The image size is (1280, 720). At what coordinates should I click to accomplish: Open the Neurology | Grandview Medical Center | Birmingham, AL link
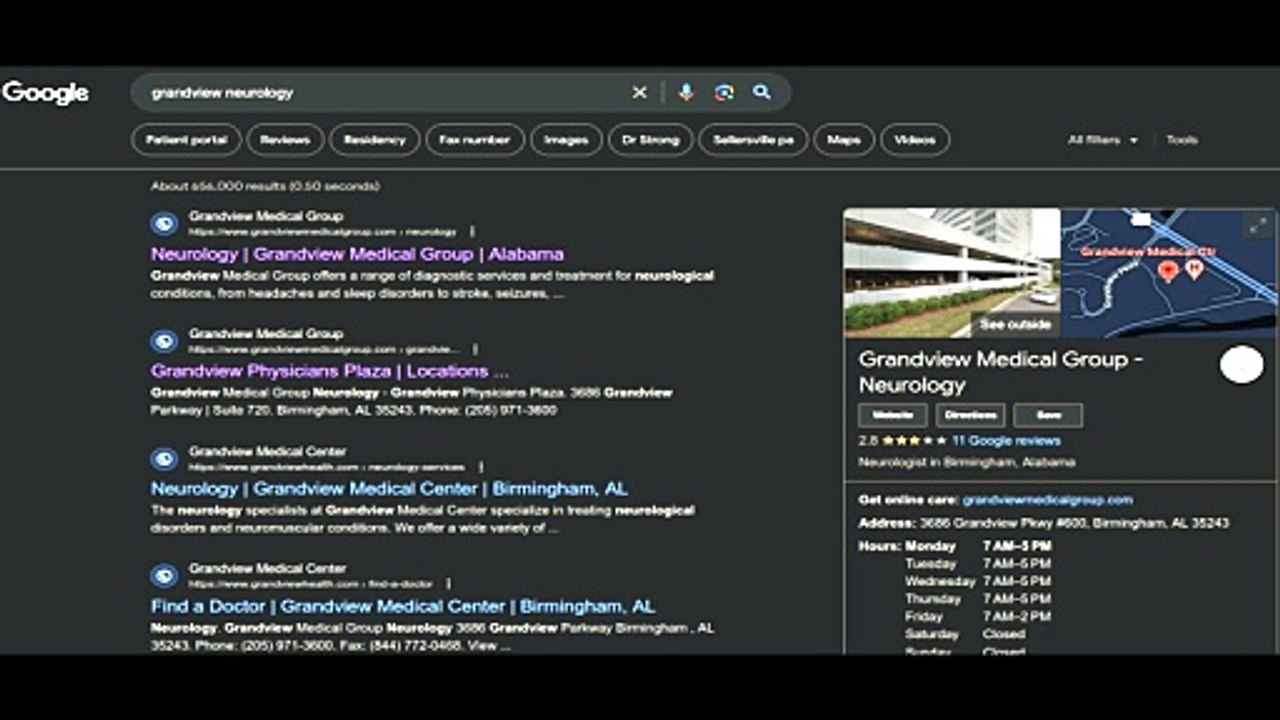click(389, 489)
